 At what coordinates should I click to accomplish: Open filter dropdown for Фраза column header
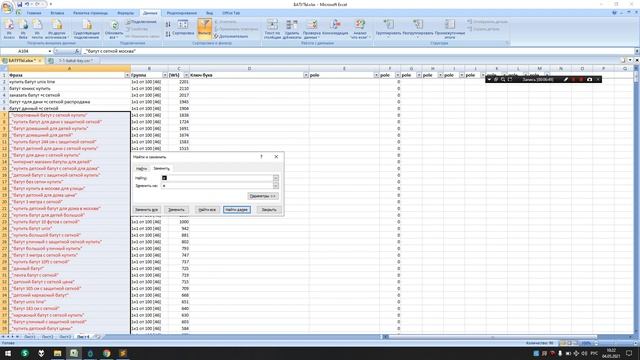tap(127, 75)
